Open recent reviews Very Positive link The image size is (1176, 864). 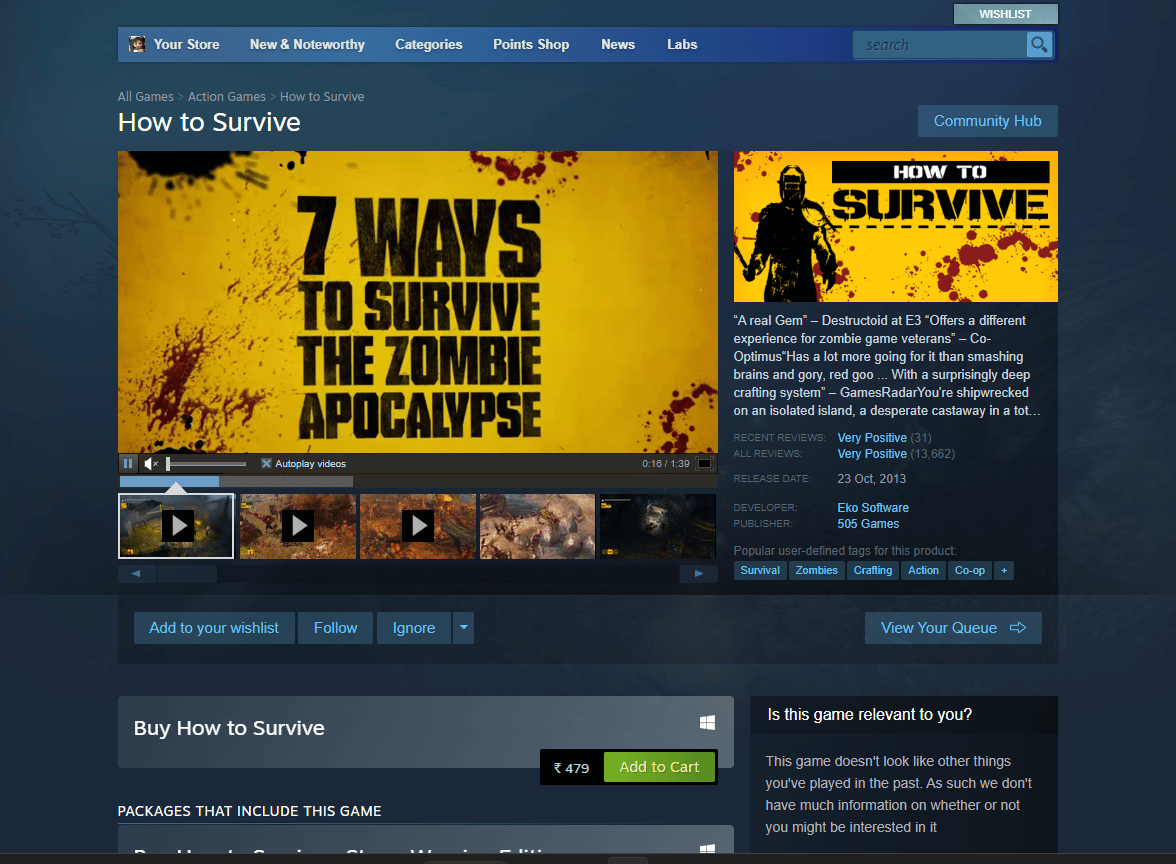(872, 438)
